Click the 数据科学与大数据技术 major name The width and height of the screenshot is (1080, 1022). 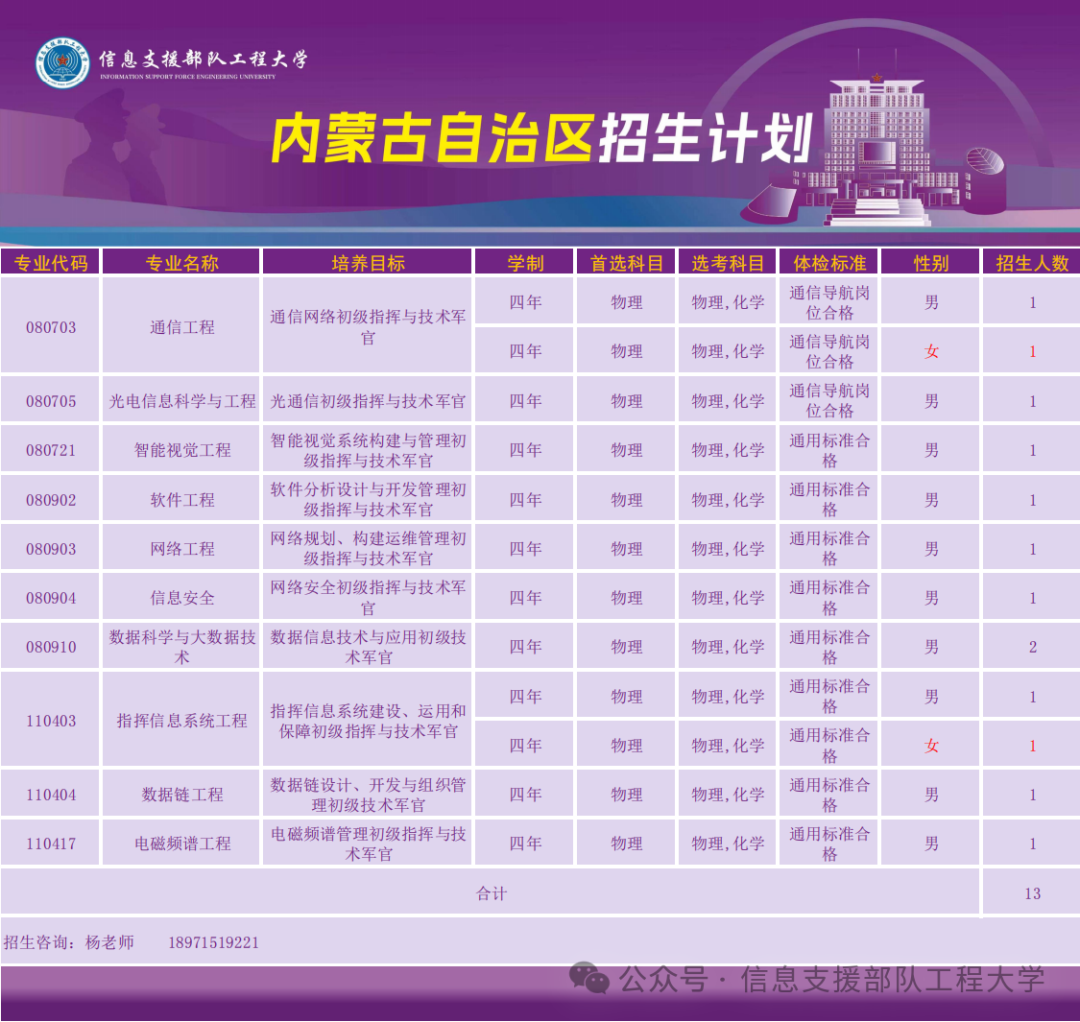[x=182, y=647]
